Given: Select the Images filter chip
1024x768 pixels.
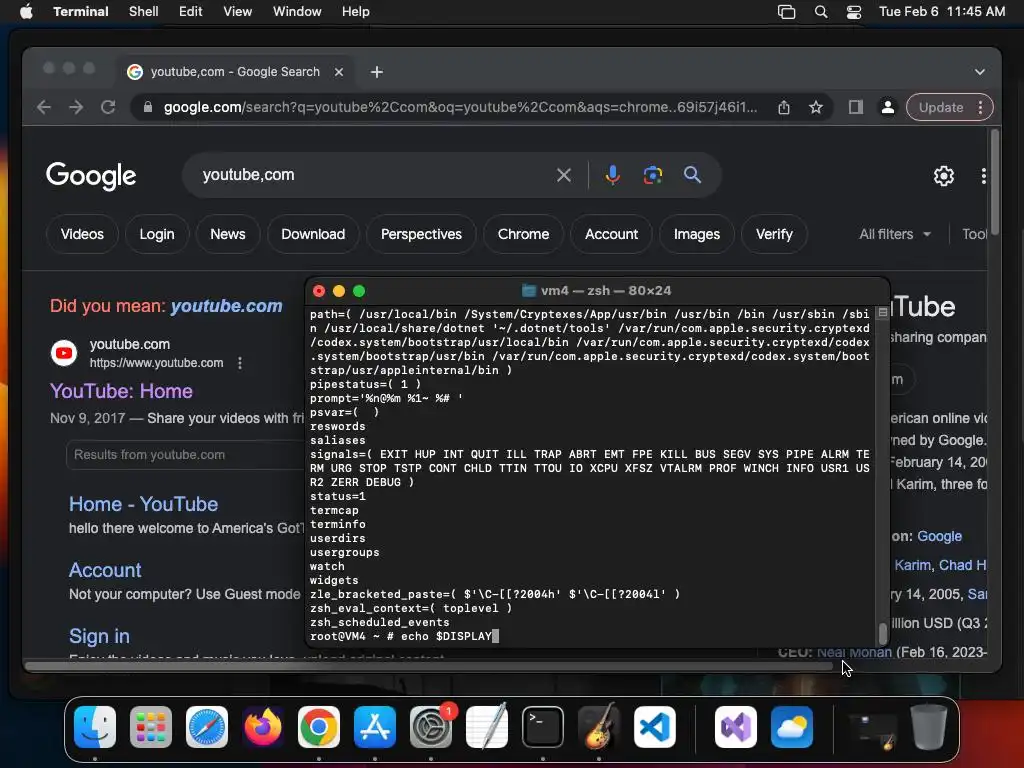Looking at the screenshot, I should [x=697, y=234].
